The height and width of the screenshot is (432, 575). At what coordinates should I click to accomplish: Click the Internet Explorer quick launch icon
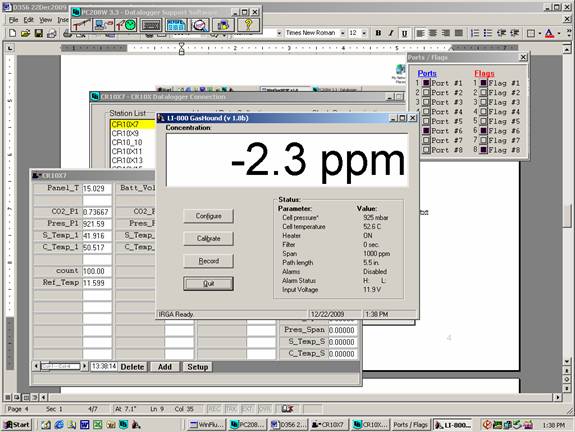(x=59, y=425)
